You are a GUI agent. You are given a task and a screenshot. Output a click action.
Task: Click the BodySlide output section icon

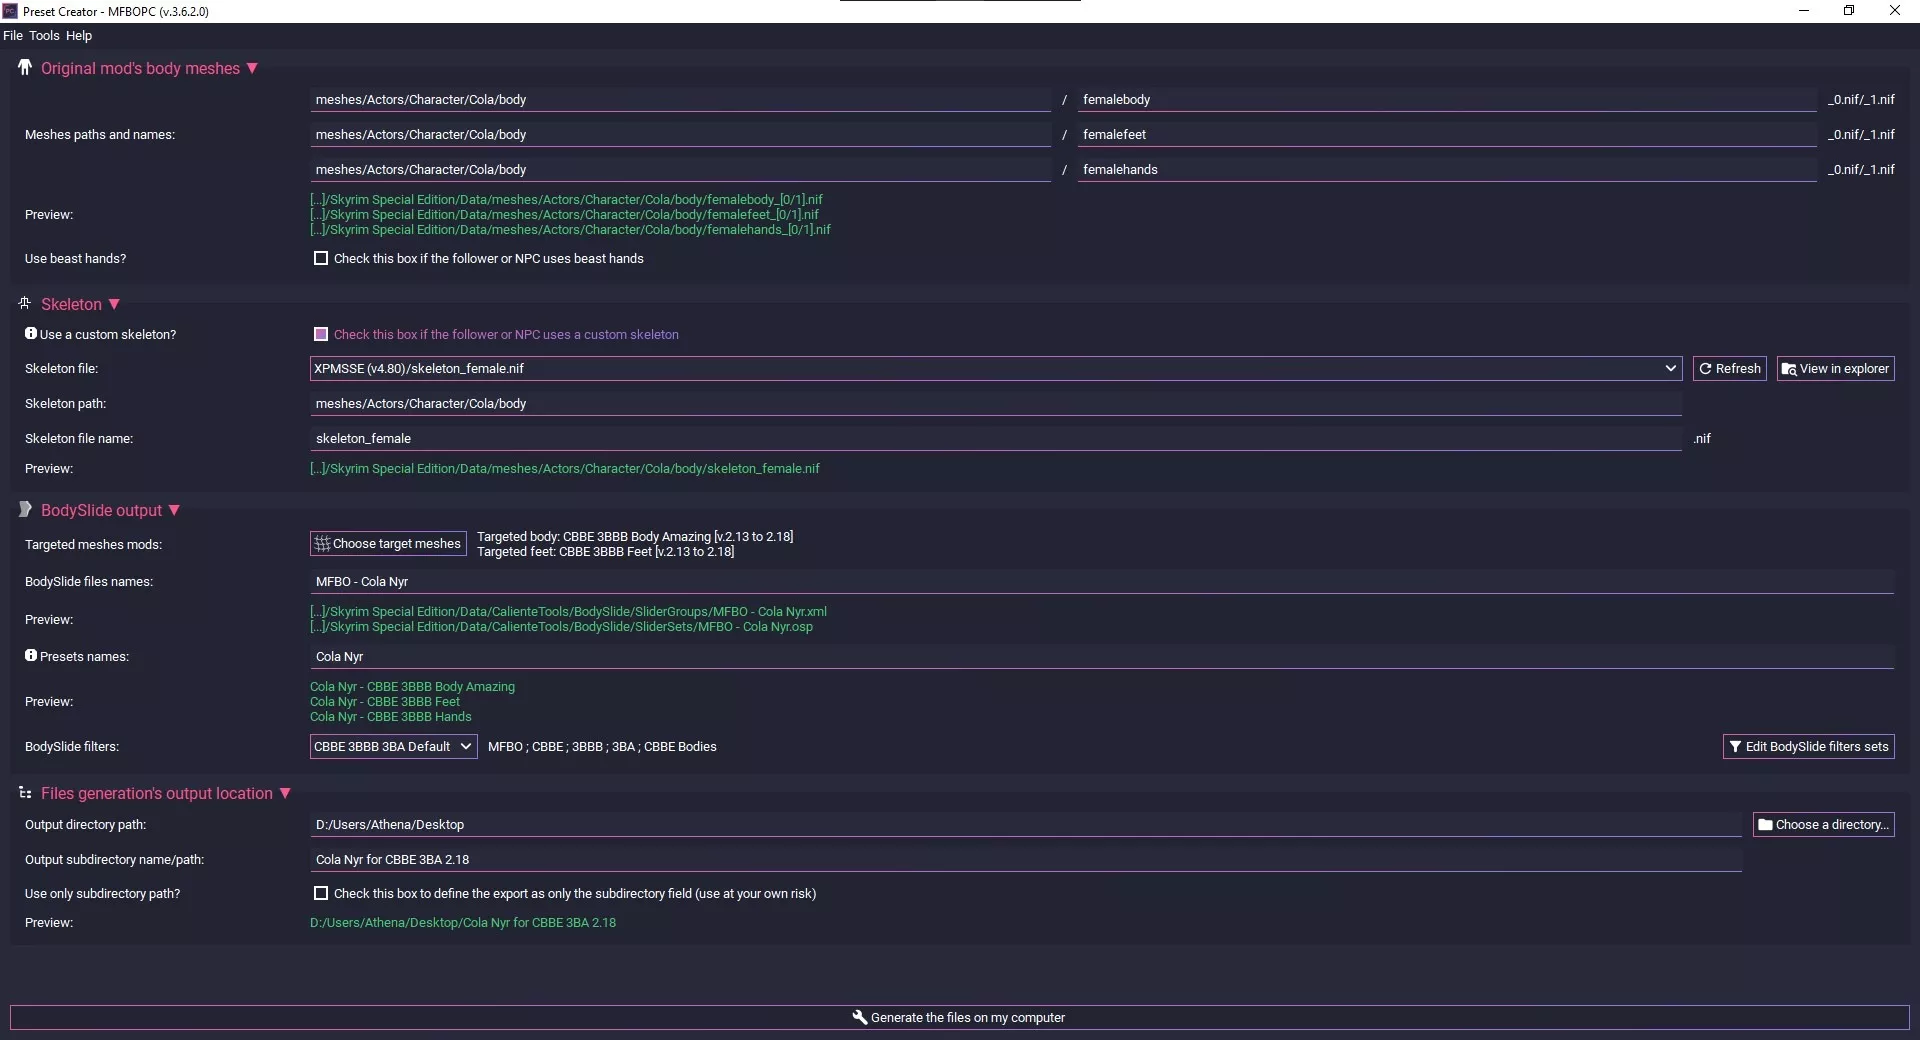click(x=25, y=509)
